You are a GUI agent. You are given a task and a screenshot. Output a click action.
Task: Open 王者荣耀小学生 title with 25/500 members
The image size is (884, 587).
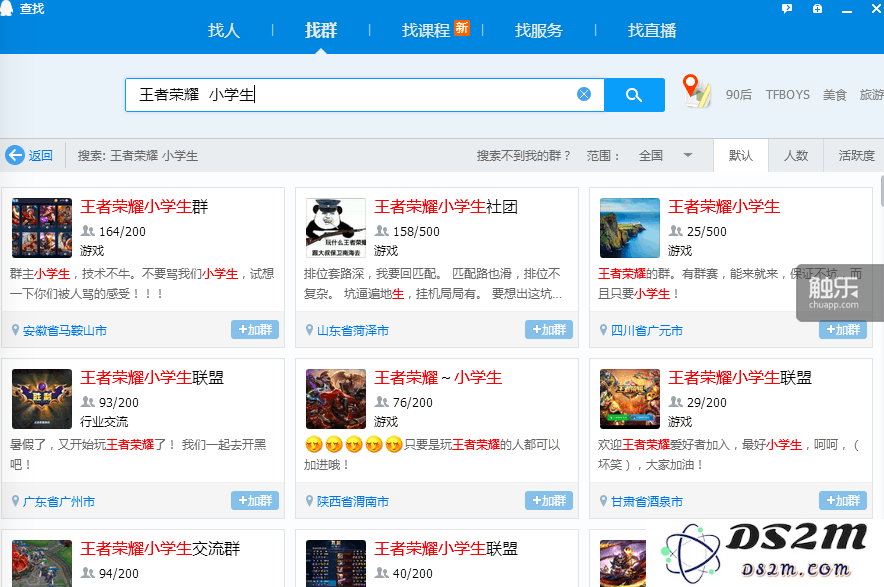pyautogui.click(x=724, y=207)
